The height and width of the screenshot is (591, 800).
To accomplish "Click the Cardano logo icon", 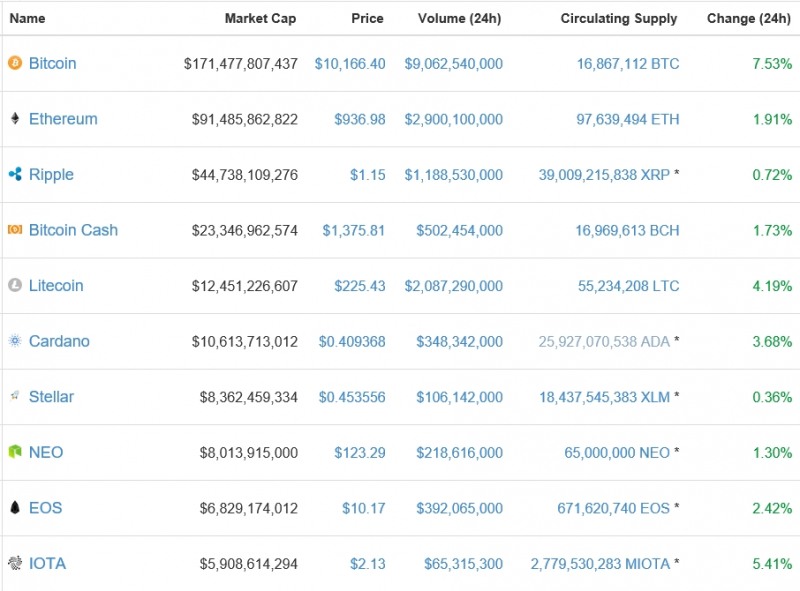I will pyautogui.click(x=14, y=341).
